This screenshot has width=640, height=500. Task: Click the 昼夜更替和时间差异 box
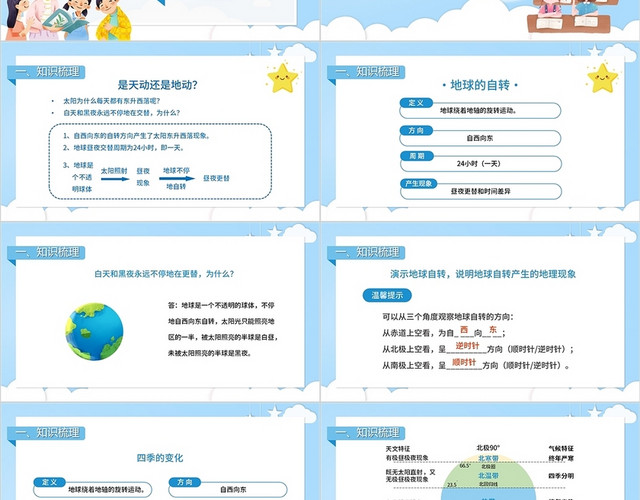point(481,191)
